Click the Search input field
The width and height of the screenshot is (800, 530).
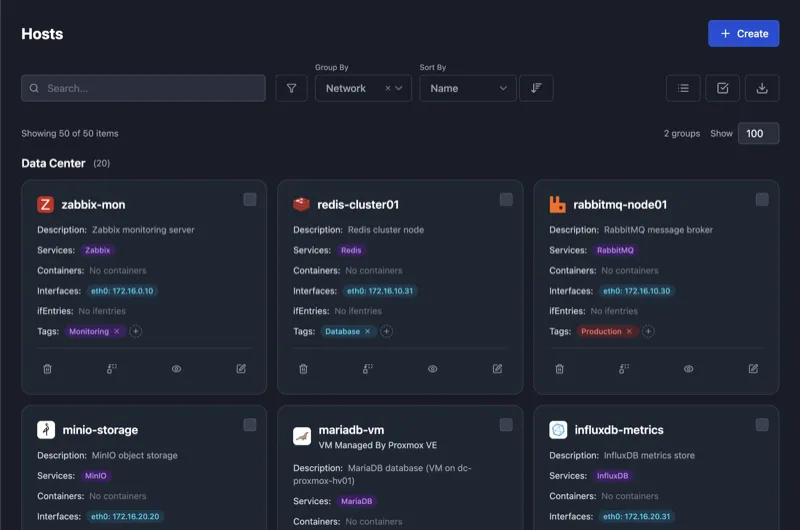(150, 88)
